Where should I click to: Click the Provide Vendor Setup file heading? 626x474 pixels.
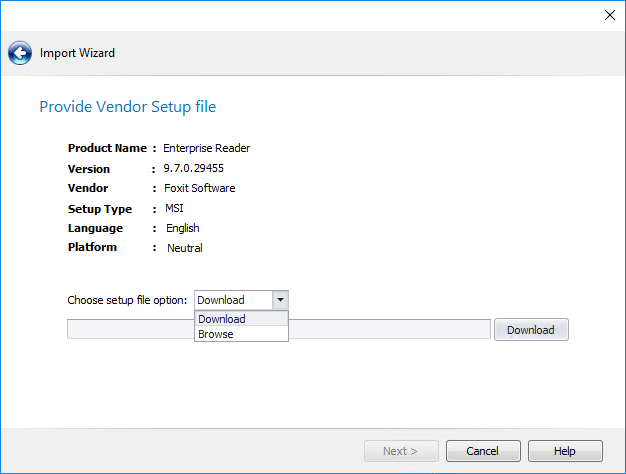pos(127,106)
